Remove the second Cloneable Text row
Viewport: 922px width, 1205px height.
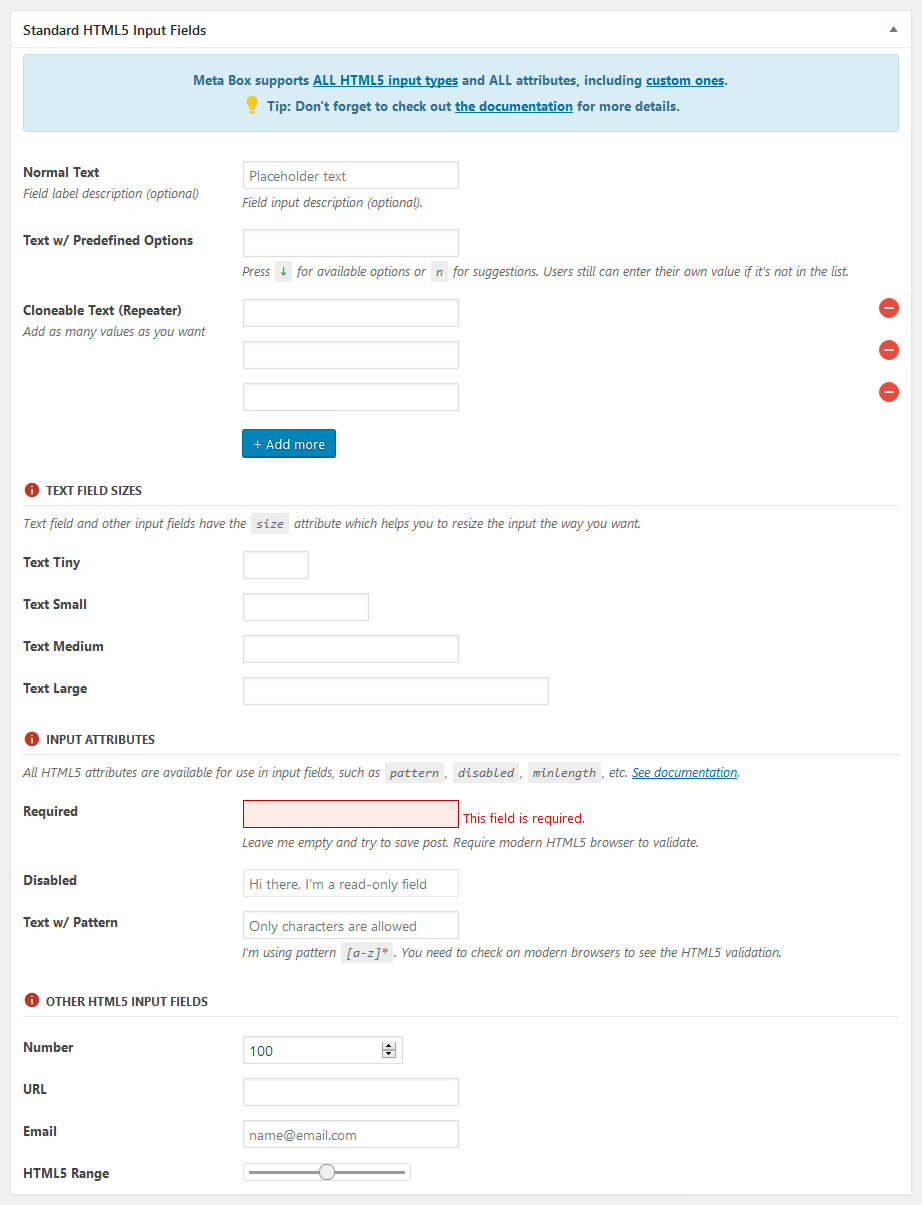(888, 350)
